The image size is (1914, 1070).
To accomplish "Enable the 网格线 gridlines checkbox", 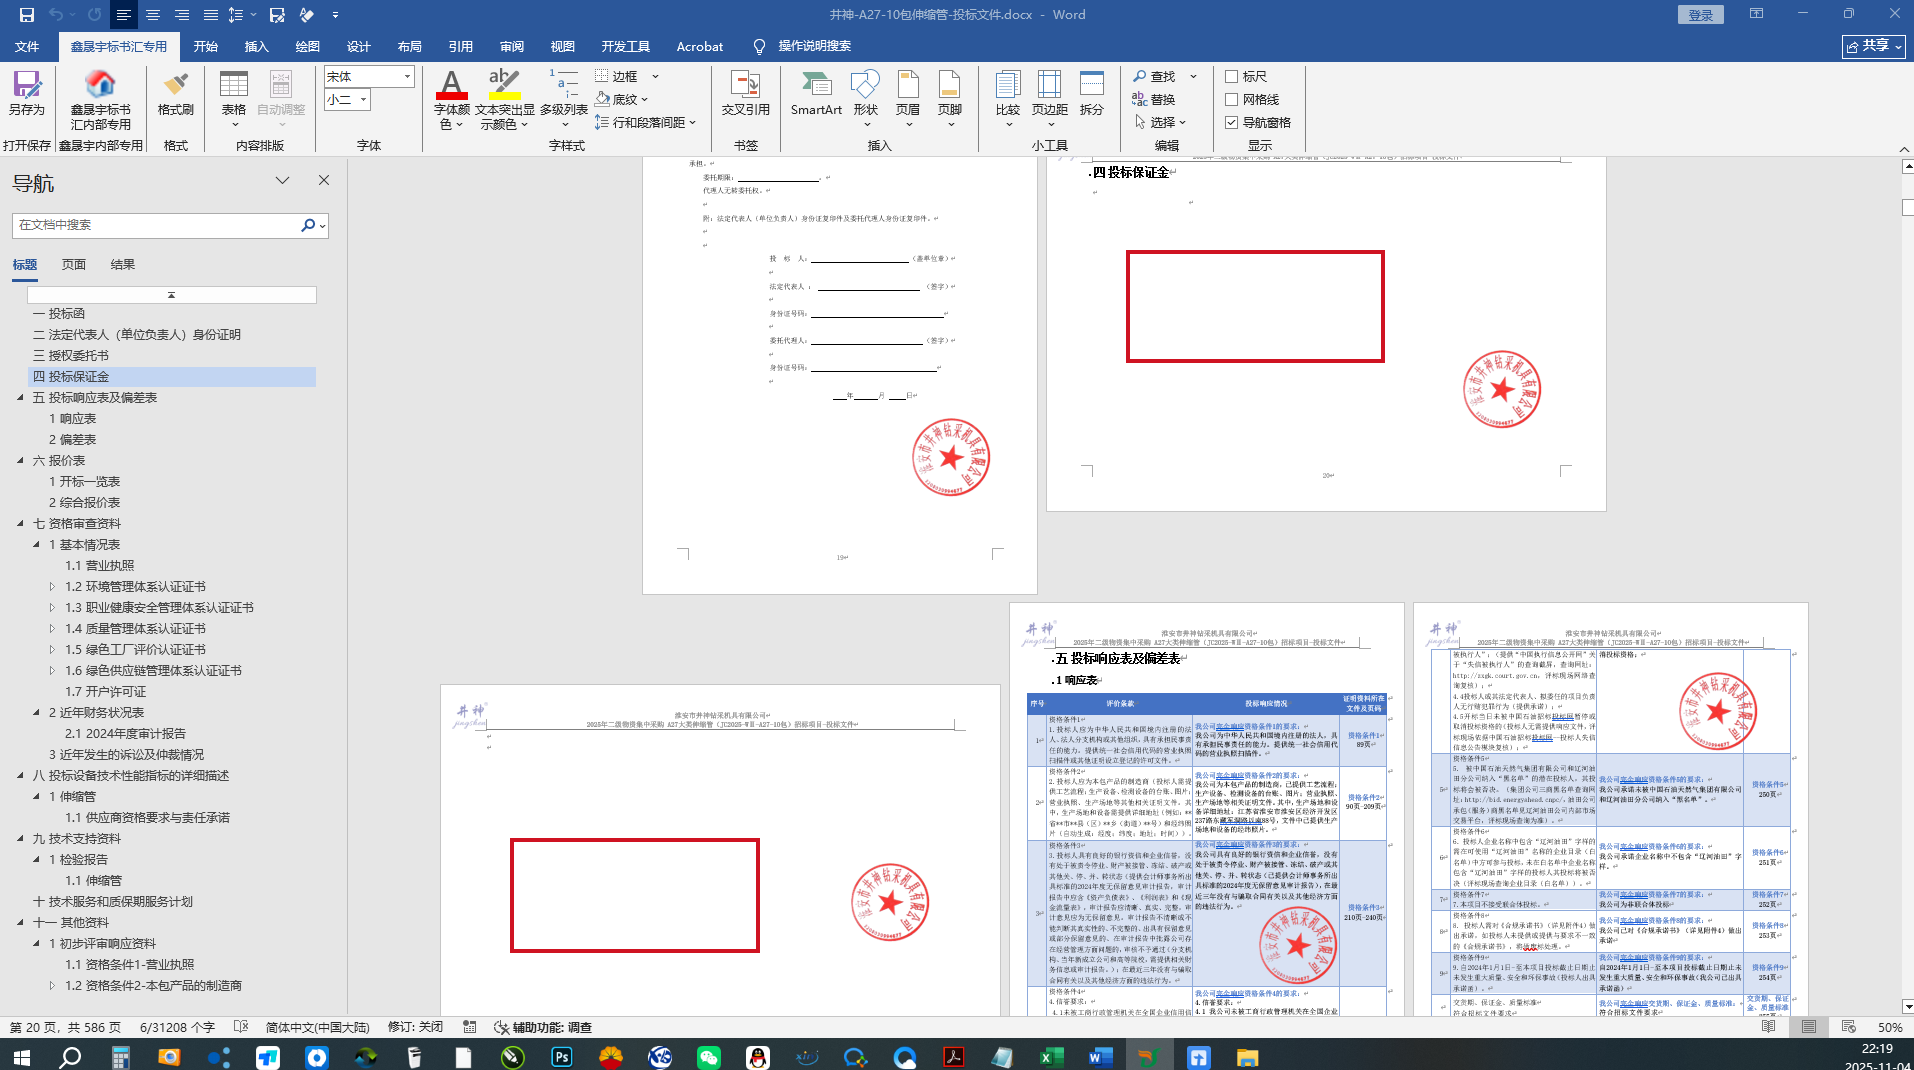I will pos(1232,99).
